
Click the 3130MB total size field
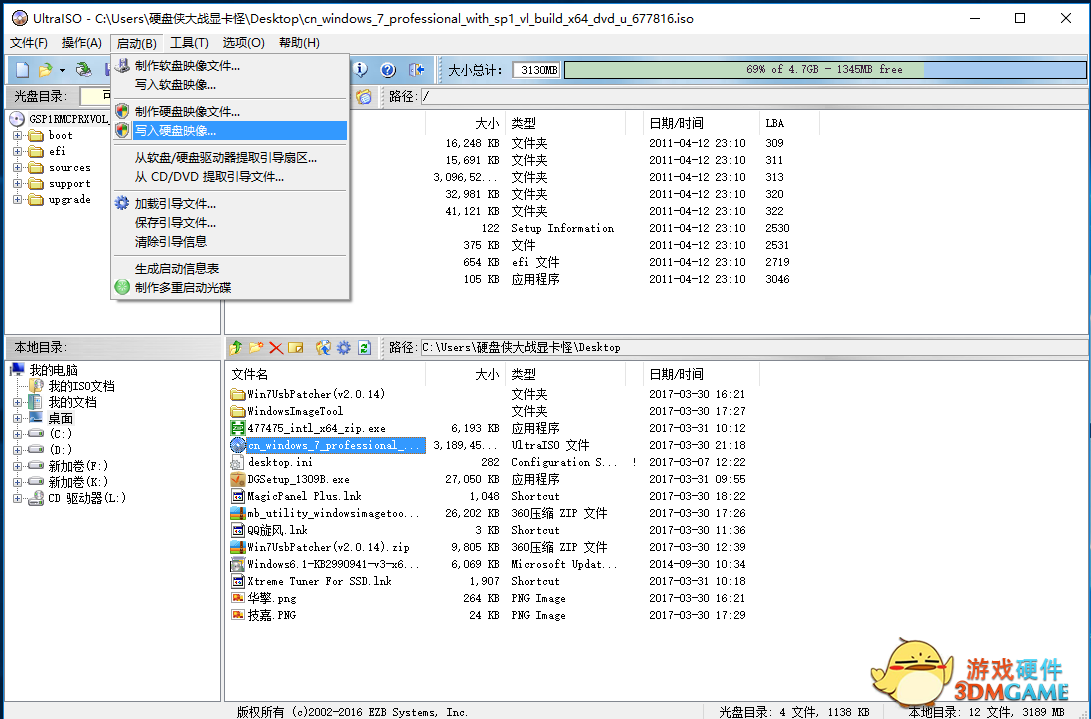536,70
